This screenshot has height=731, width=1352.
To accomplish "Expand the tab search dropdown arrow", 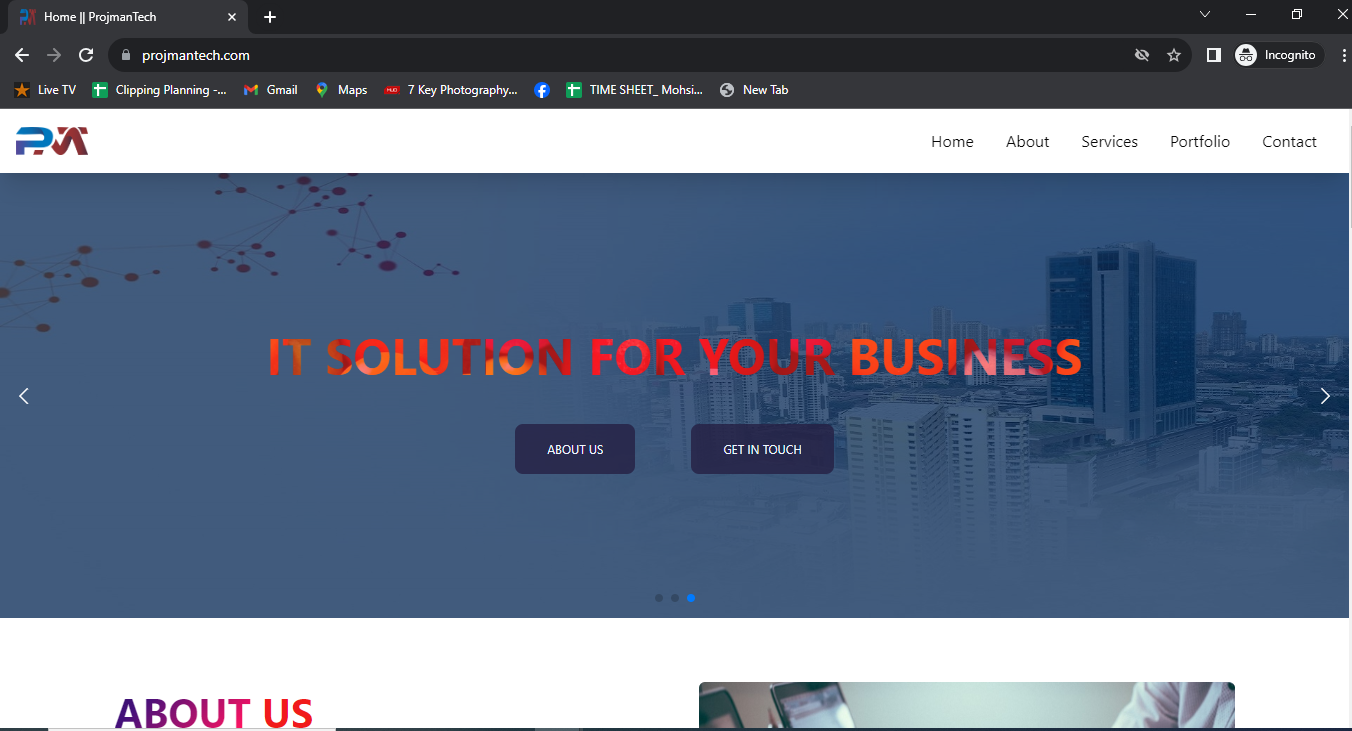I will pyautogui.click(x=1205, y=14).
